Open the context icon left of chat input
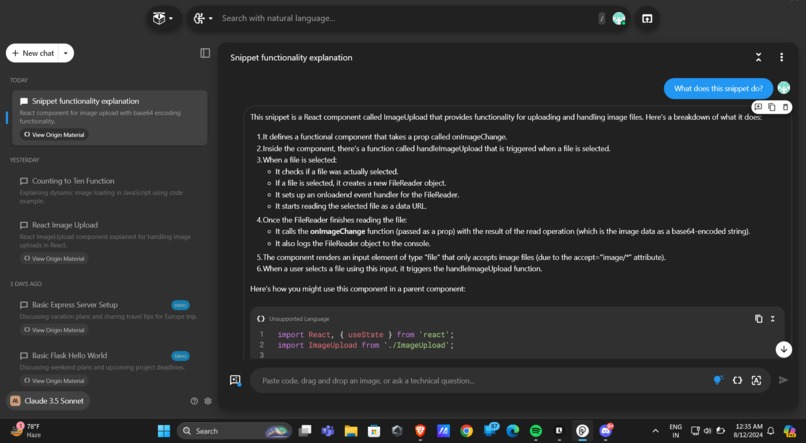Screen dimensions: 806x443 pos(235,380)
